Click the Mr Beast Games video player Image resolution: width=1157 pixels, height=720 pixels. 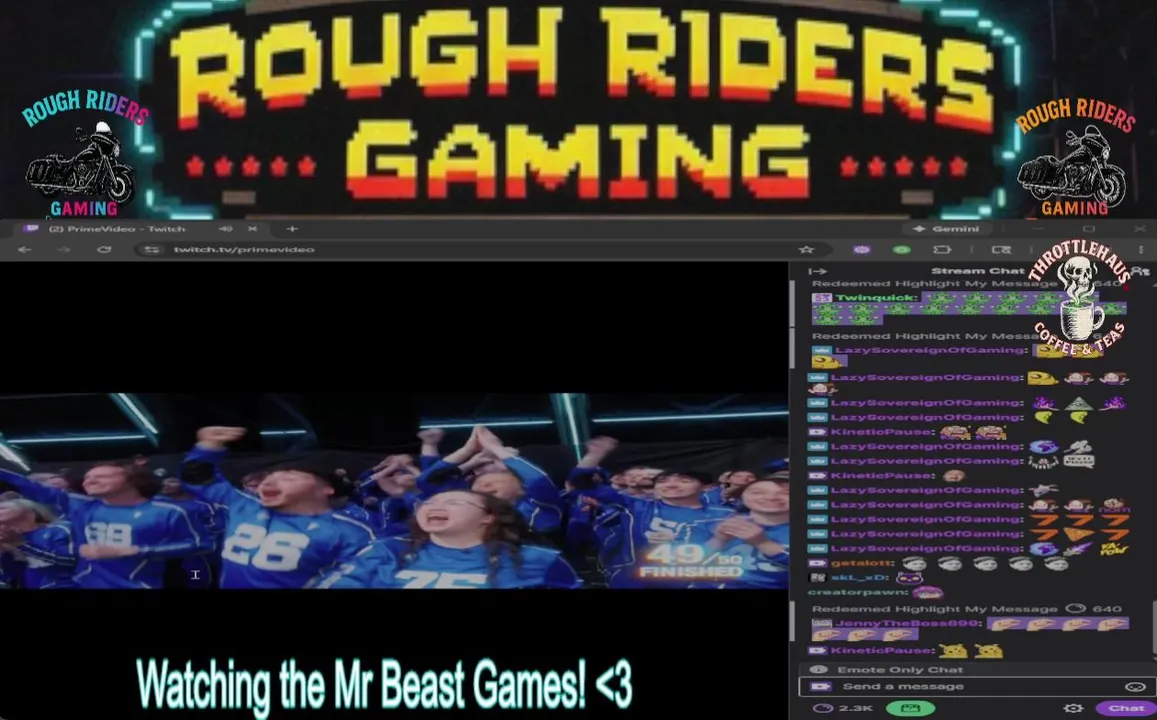pos(394,491)
